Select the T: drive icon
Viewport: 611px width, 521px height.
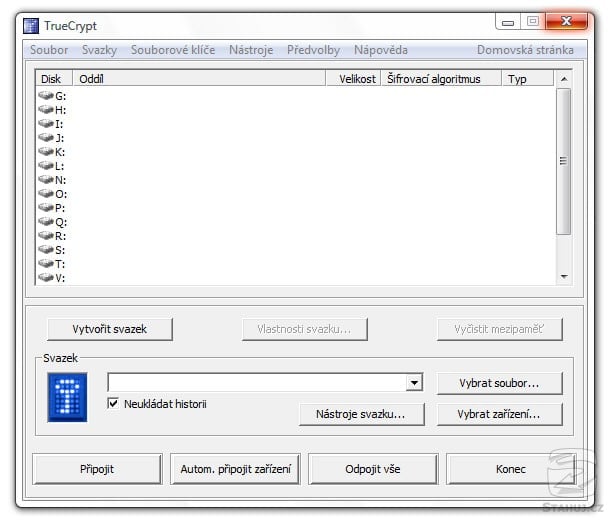click(46, 264)
